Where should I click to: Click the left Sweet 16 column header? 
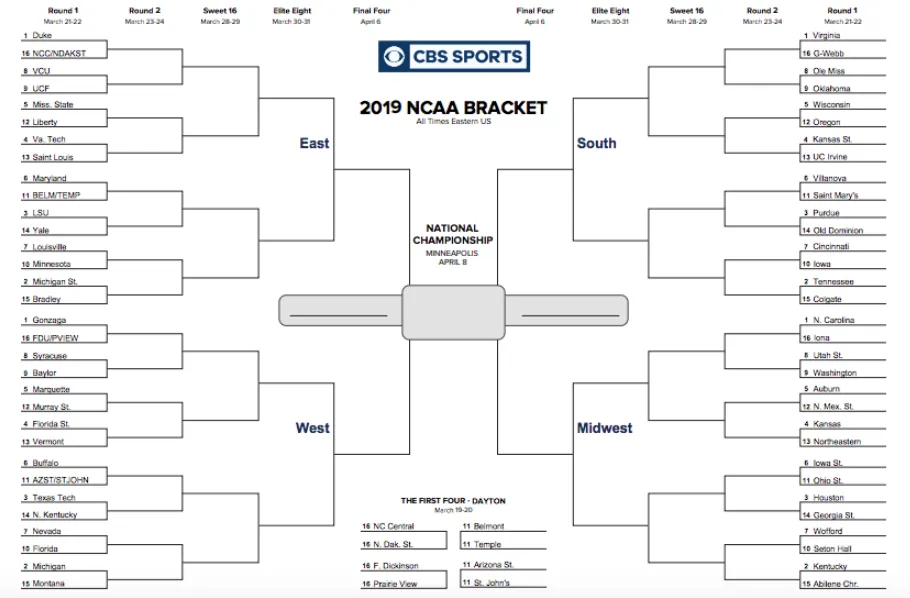click(x=220, y=11)
